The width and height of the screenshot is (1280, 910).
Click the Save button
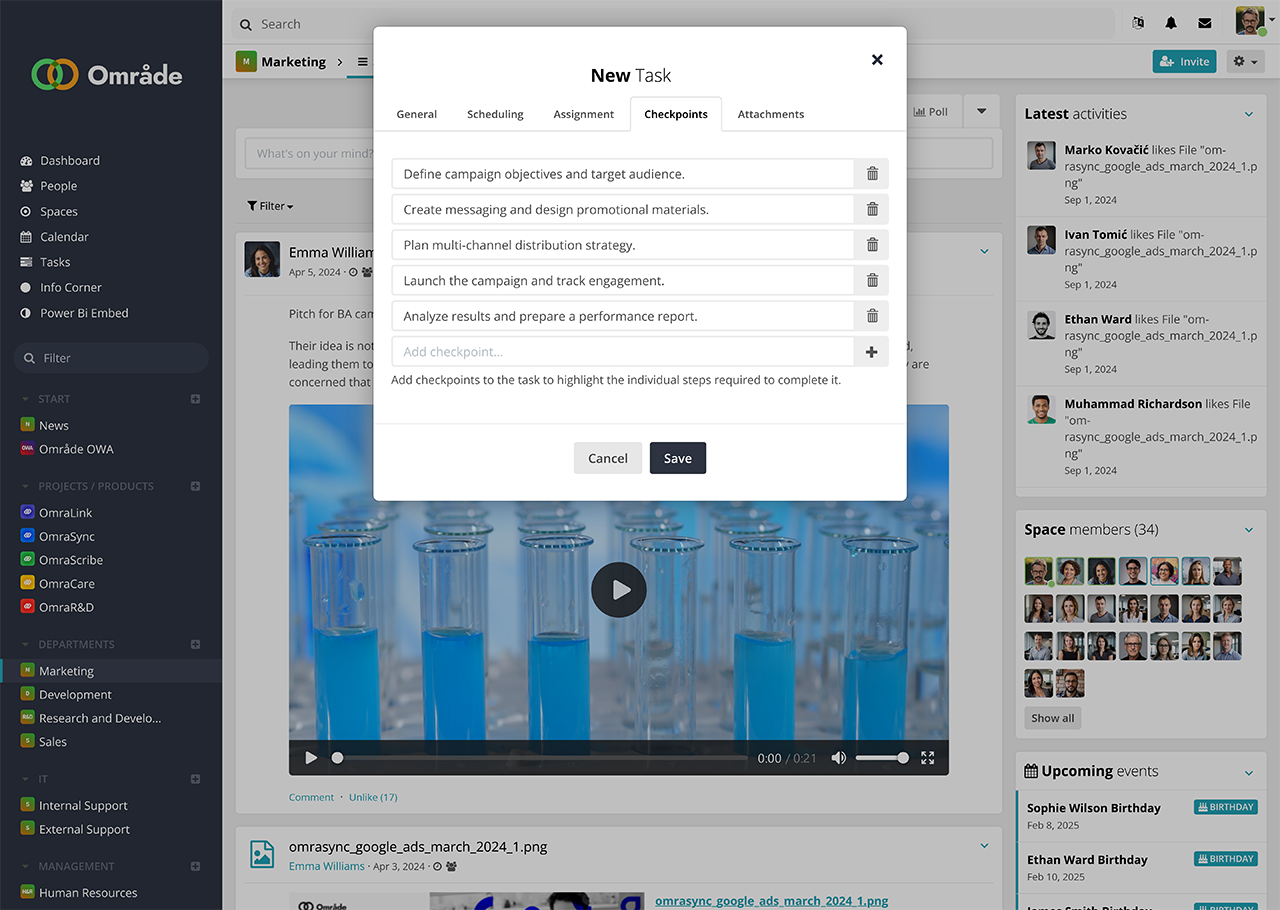pos(677,458)
